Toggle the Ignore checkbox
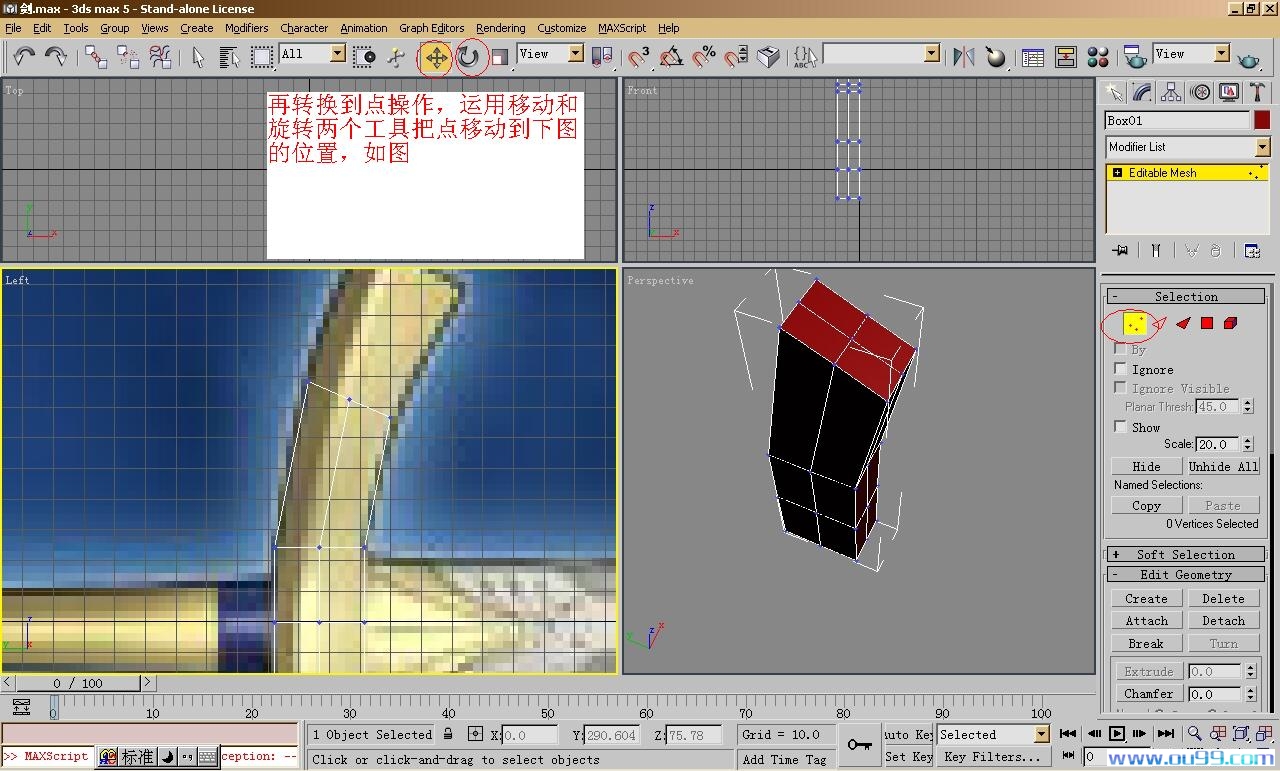Viewport: 1280px width, 771px height. 1121,369
